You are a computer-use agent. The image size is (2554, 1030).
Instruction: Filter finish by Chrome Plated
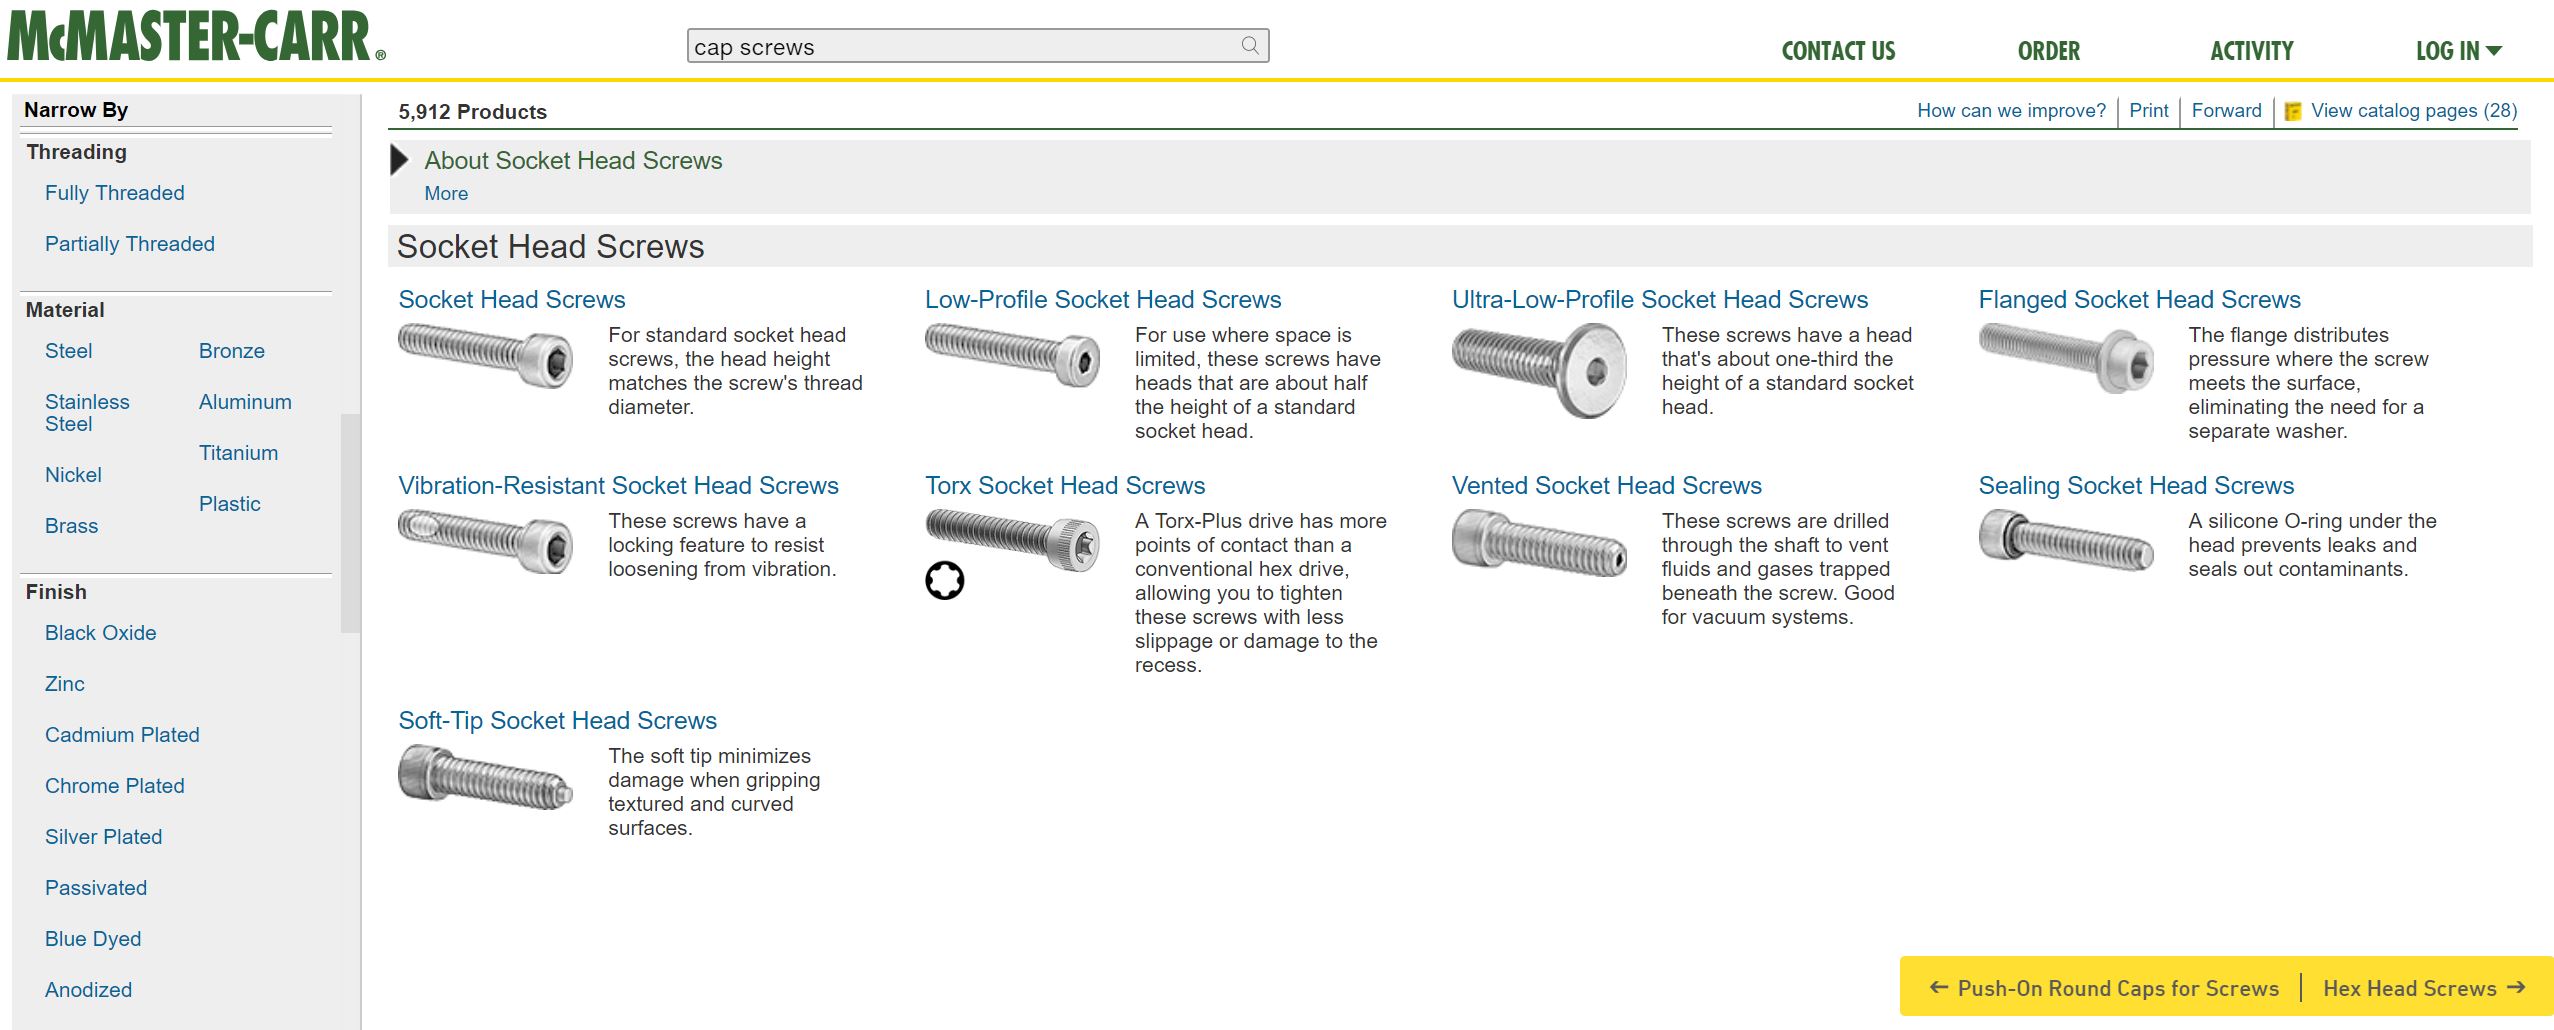[x=115, y=786]
